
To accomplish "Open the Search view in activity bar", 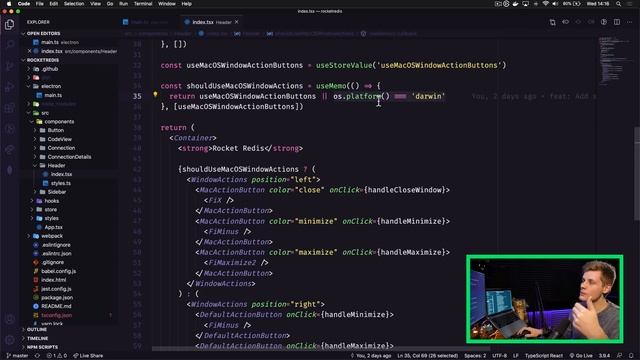I will click(x=9, y=44).
